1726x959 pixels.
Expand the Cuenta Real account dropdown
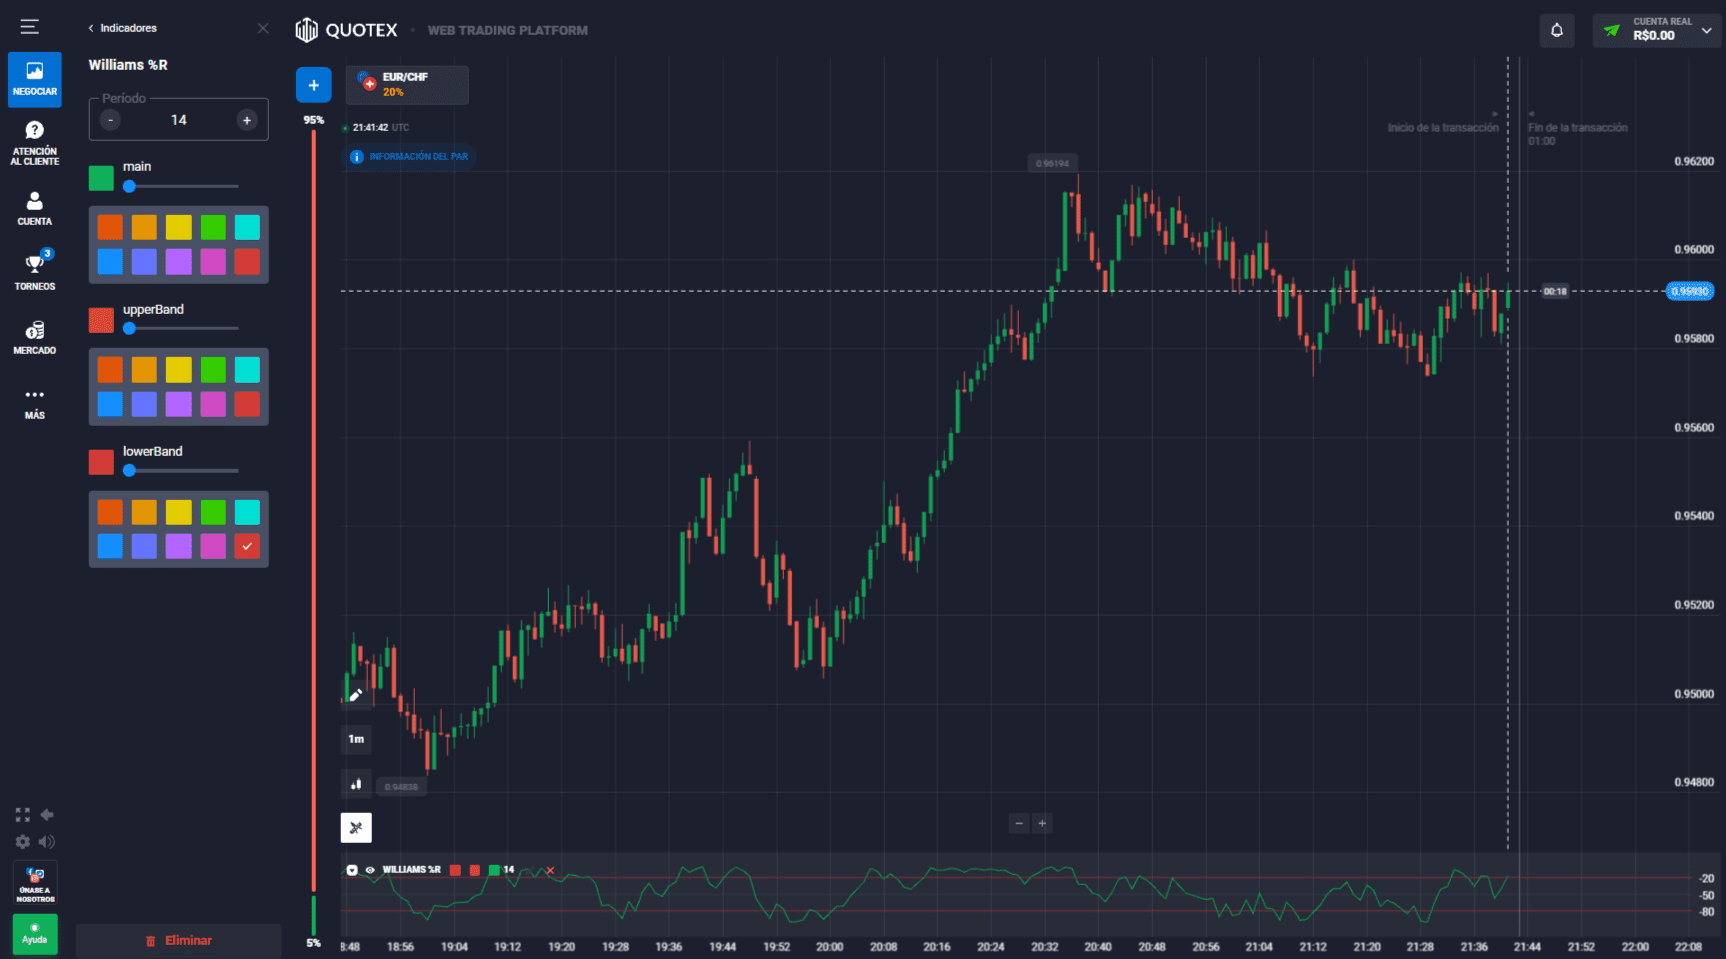(1706, 31)
